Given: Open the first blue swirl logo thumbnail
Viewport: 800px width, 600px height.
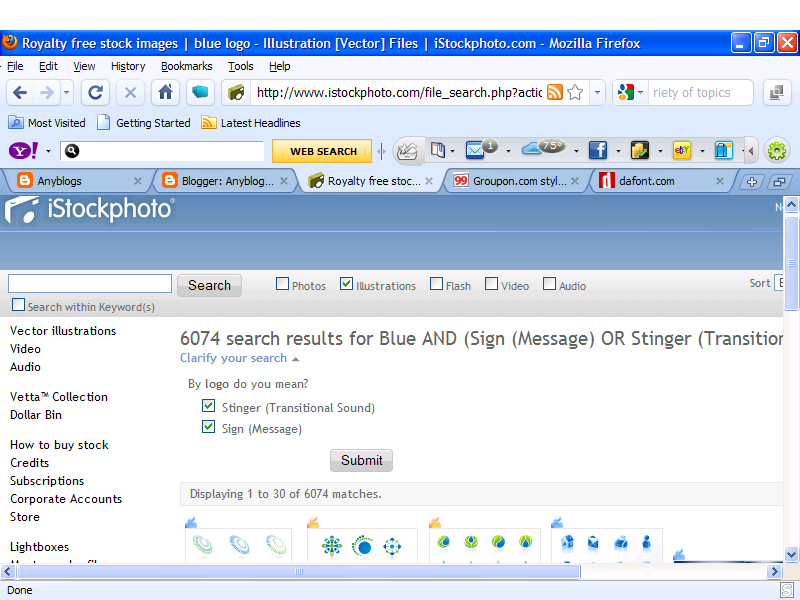Looking at the screenshot, I should (x=238, y=545).
